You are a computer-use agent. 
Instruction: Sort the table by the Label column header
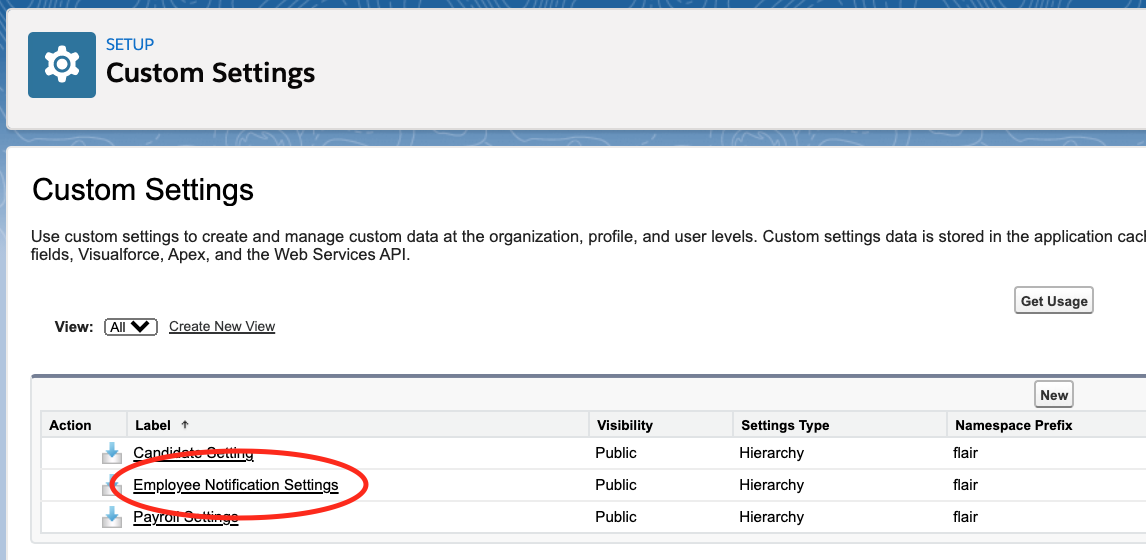coord(153,425)
